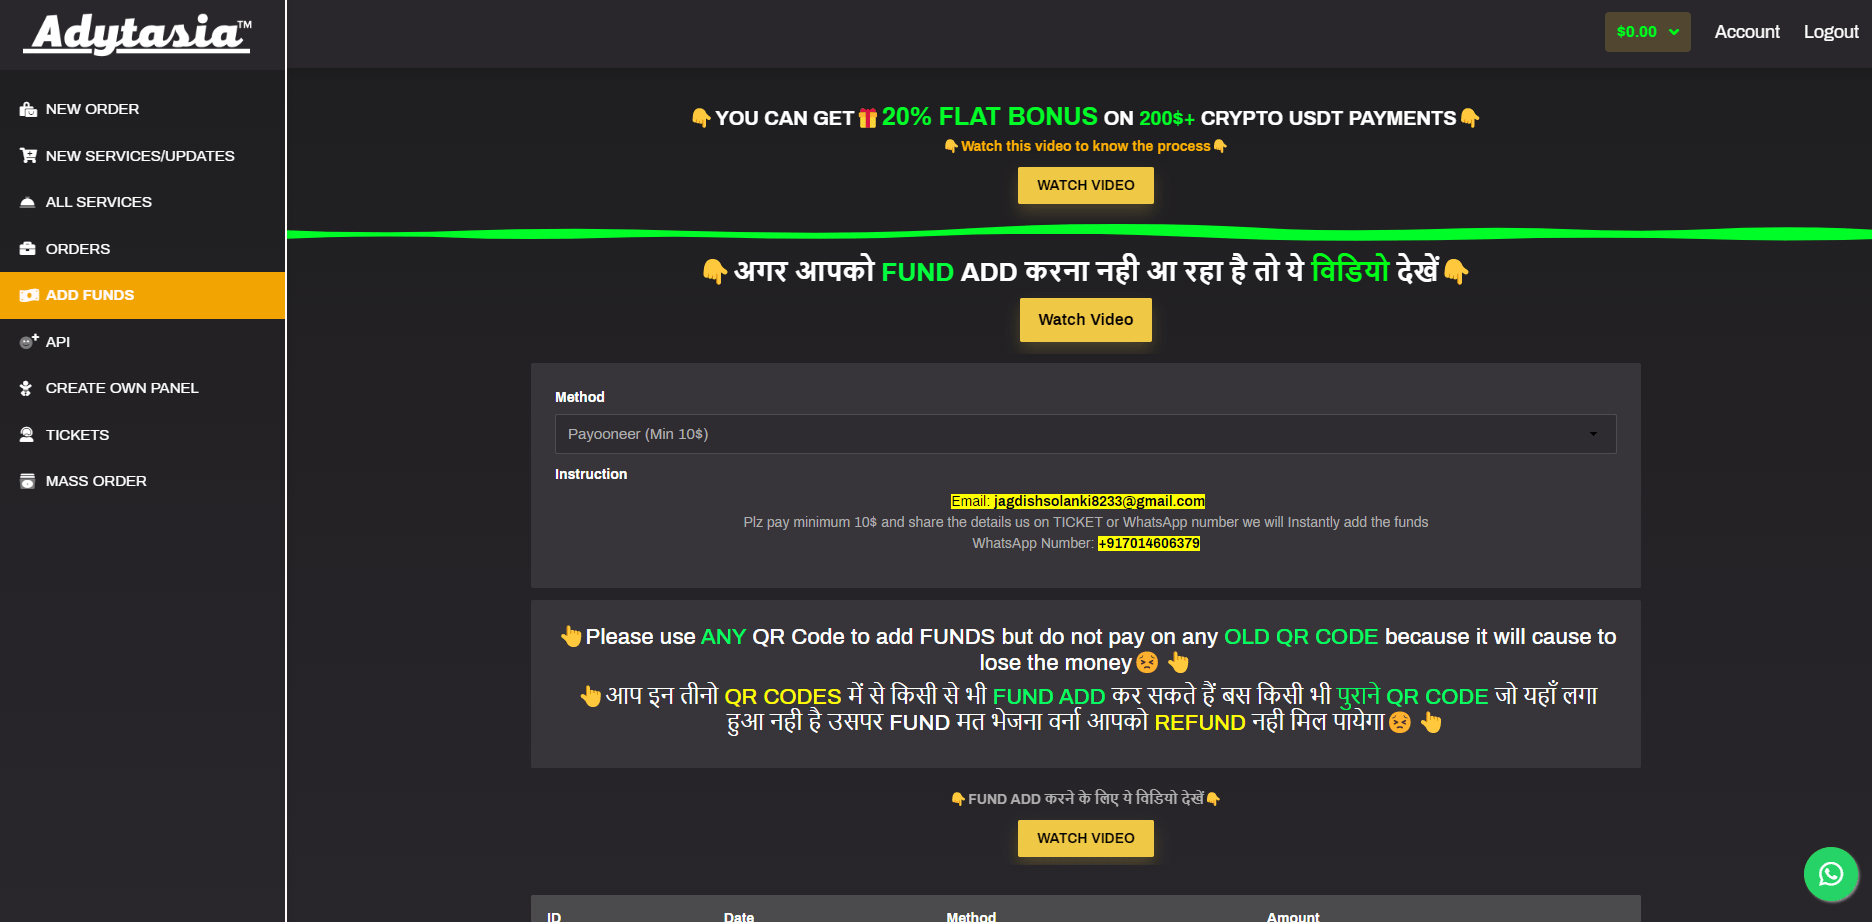Expand the $0.00 balance dropdown
Image resolution: width=1872 pixels, height=922 pixels.
[x=1647, y=32]
